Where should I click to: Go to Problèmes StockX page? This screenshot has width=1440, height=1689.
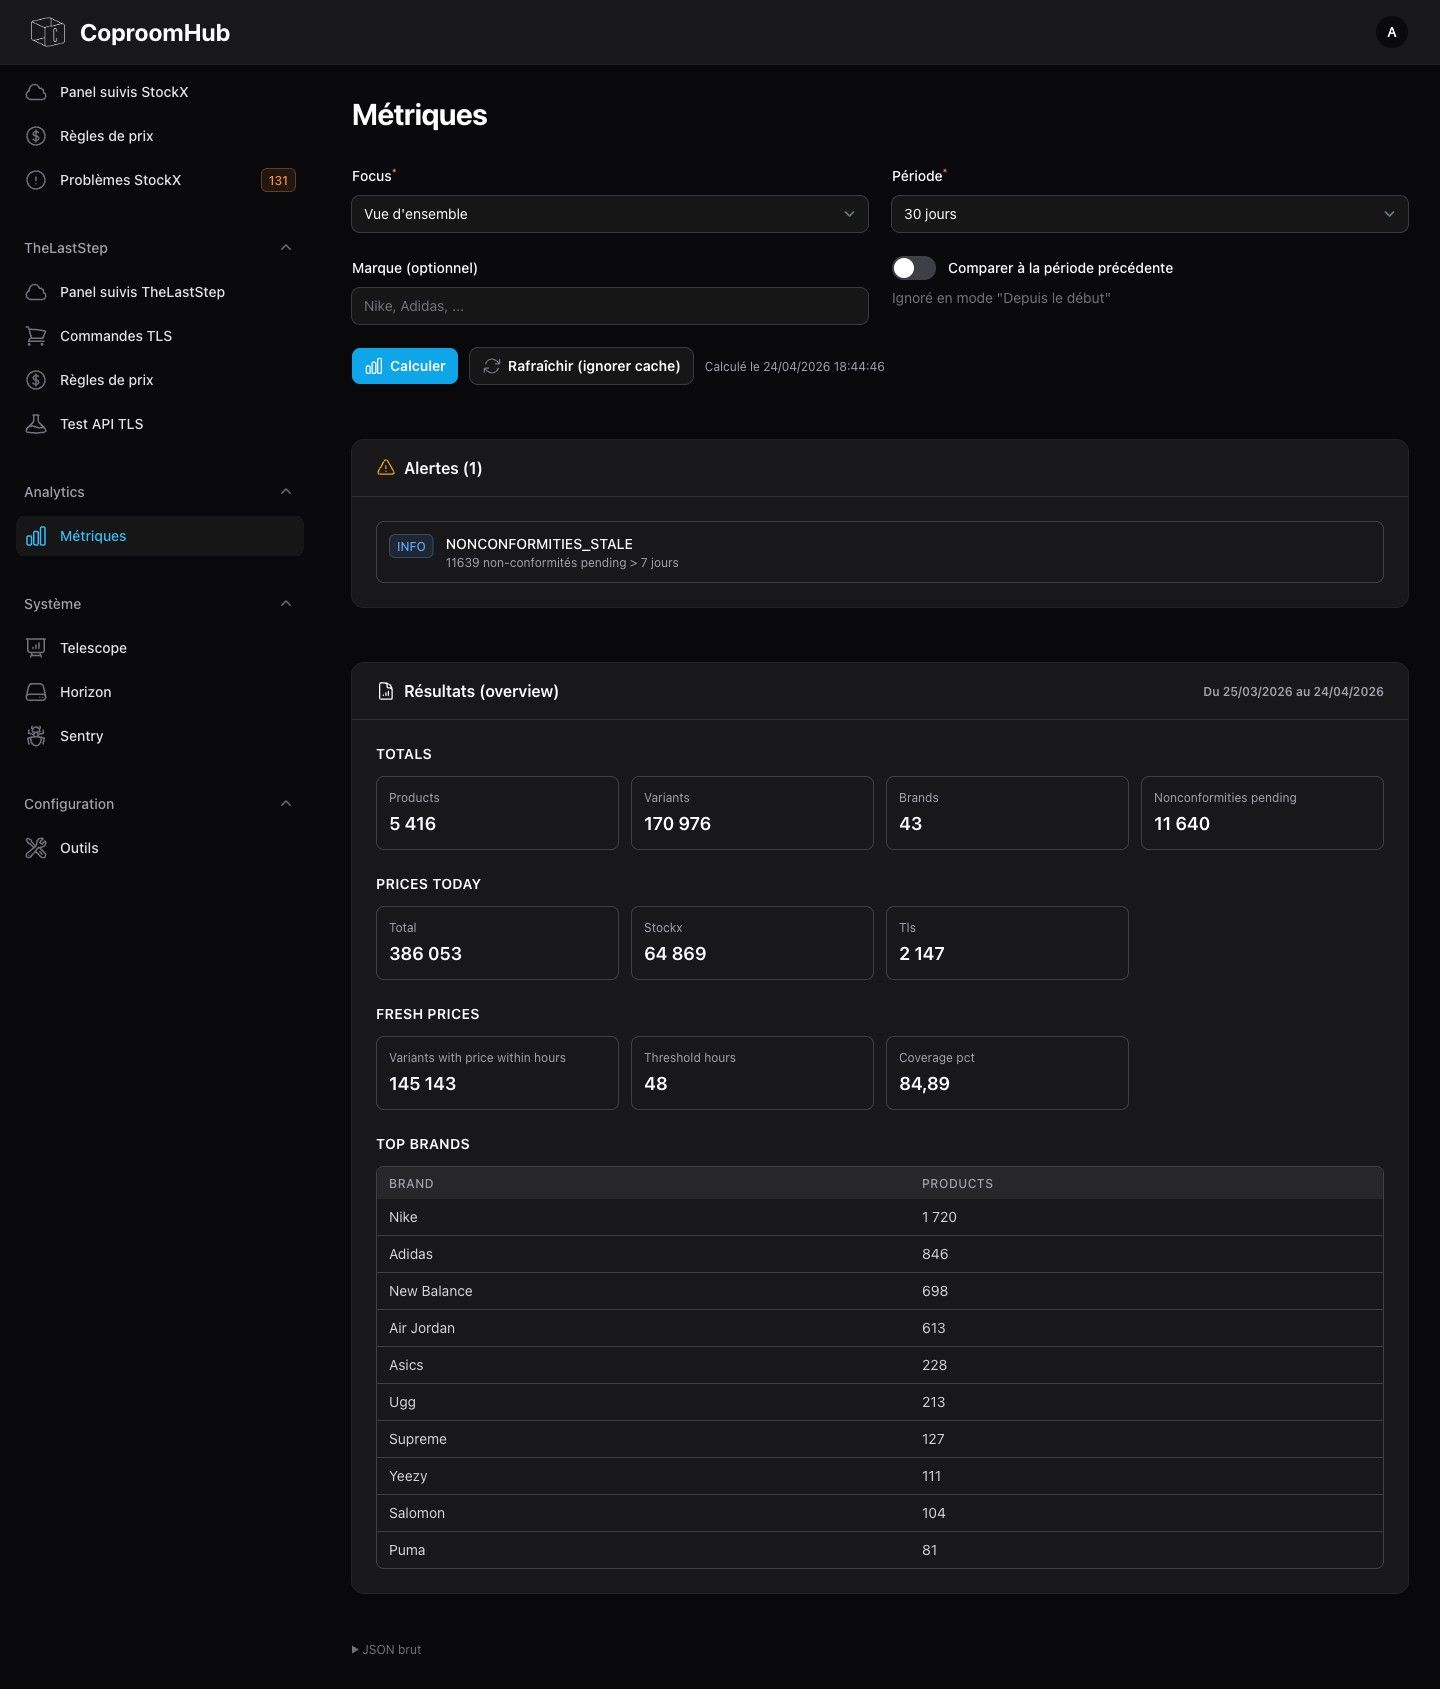pyautogui.click(x=160, y=180)
